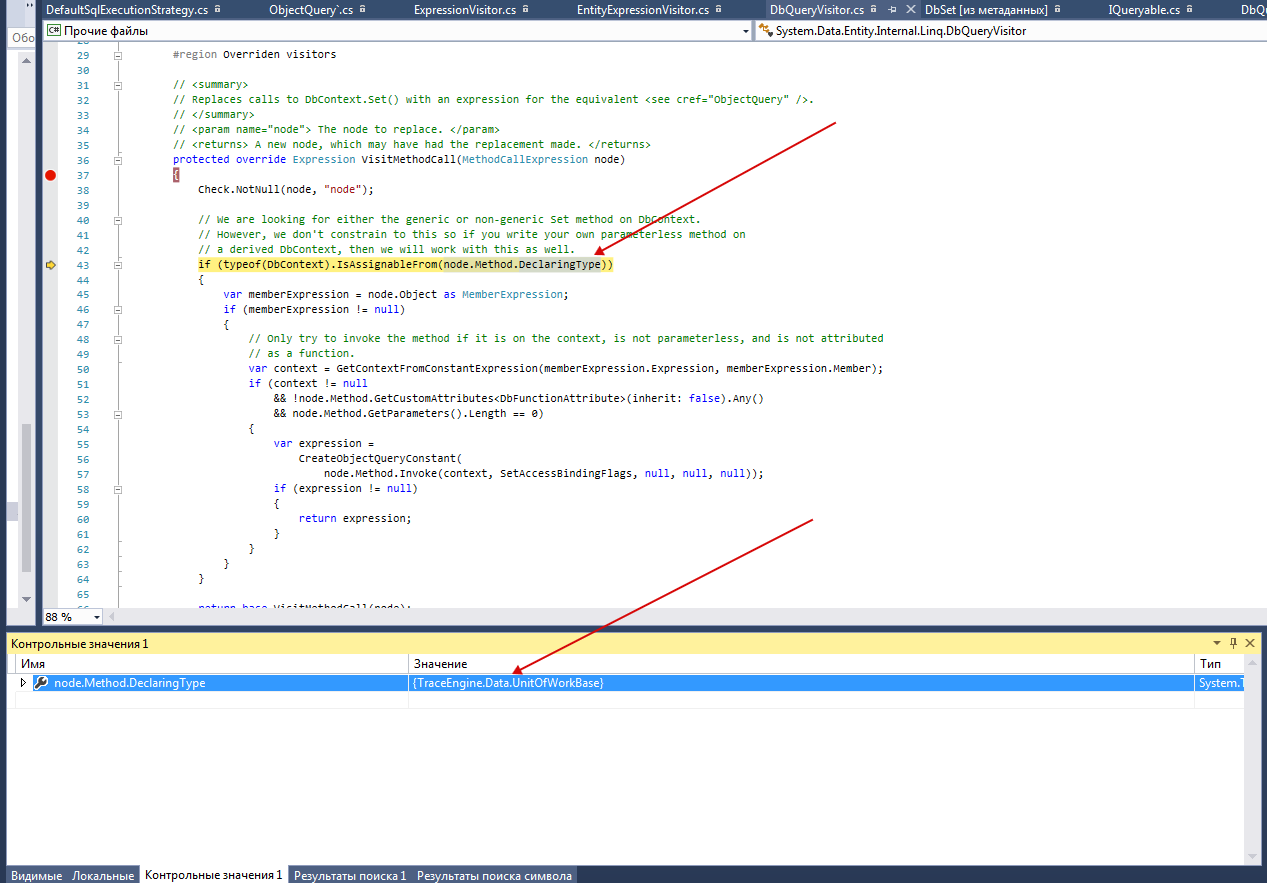The image size is (1267, 883).
Task: Collapse the VisitMethodCall method at line 36
Action: [117, 160]
